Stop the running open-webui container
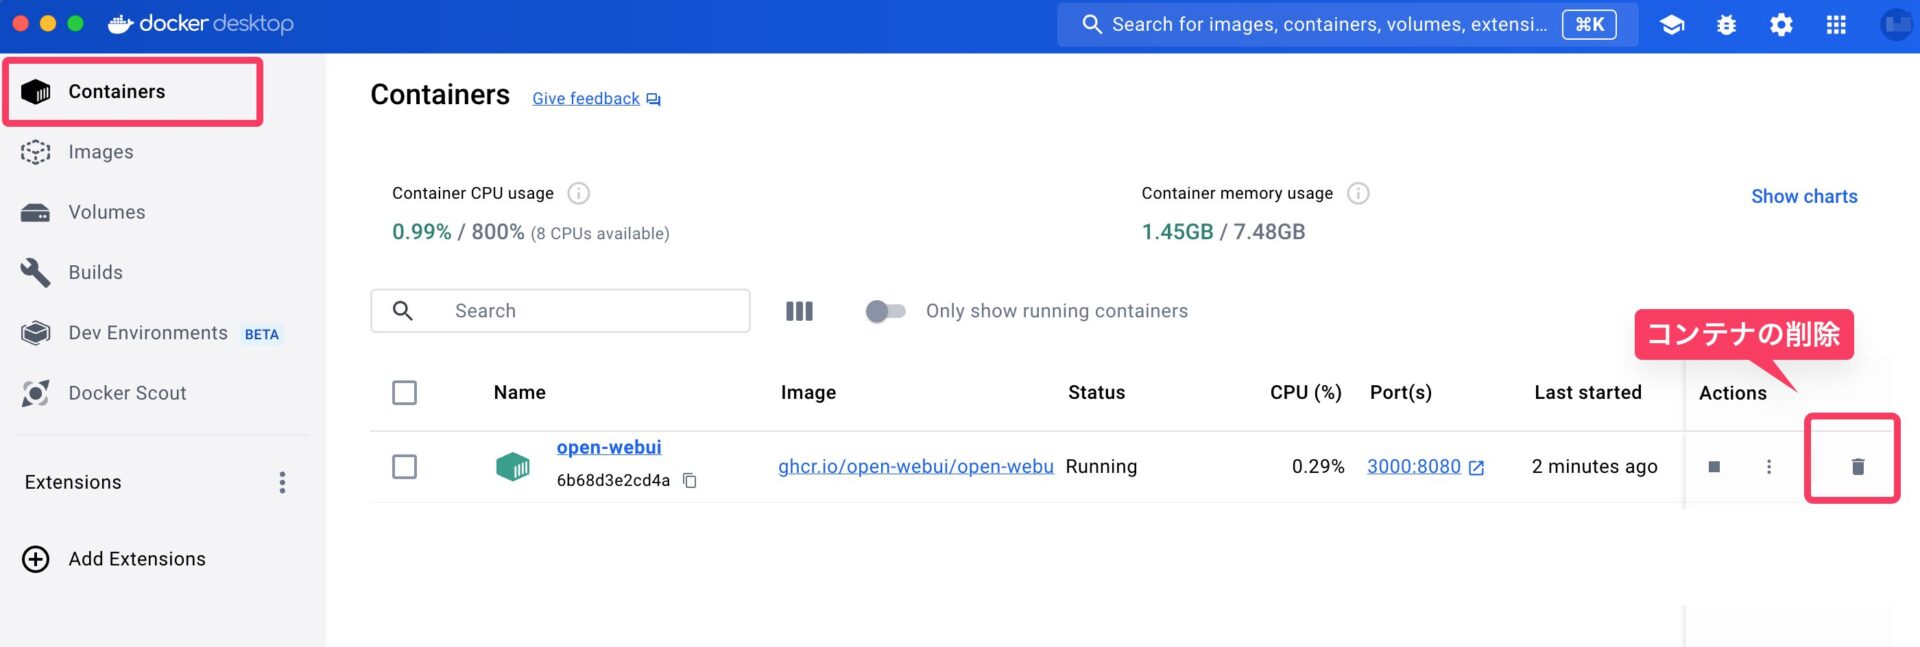1920x647 pixels. pyautogui.click(x=1714, y=467)
